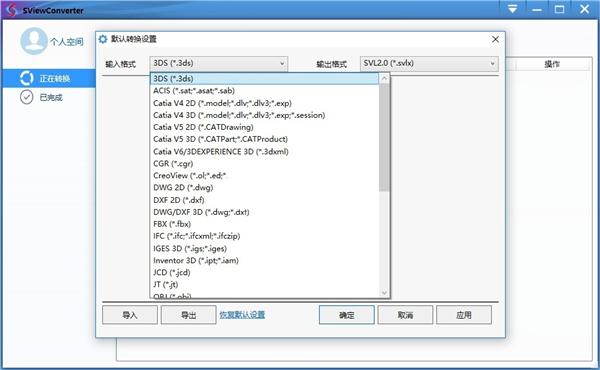Click the 取消 cancel button
The image size is (600, 370).
coord(405,315)
